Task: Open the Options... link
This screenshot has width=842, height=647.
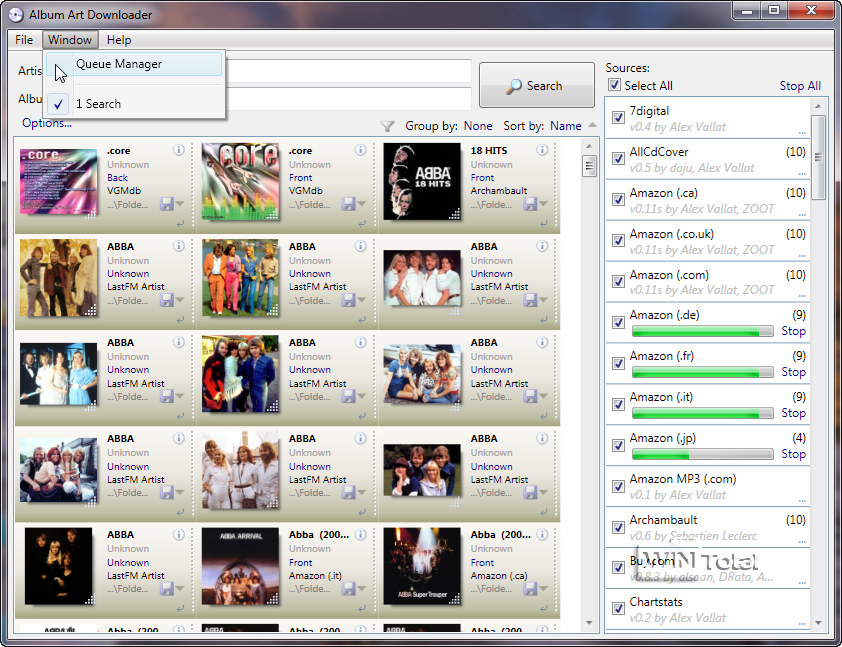Action: 47,123
